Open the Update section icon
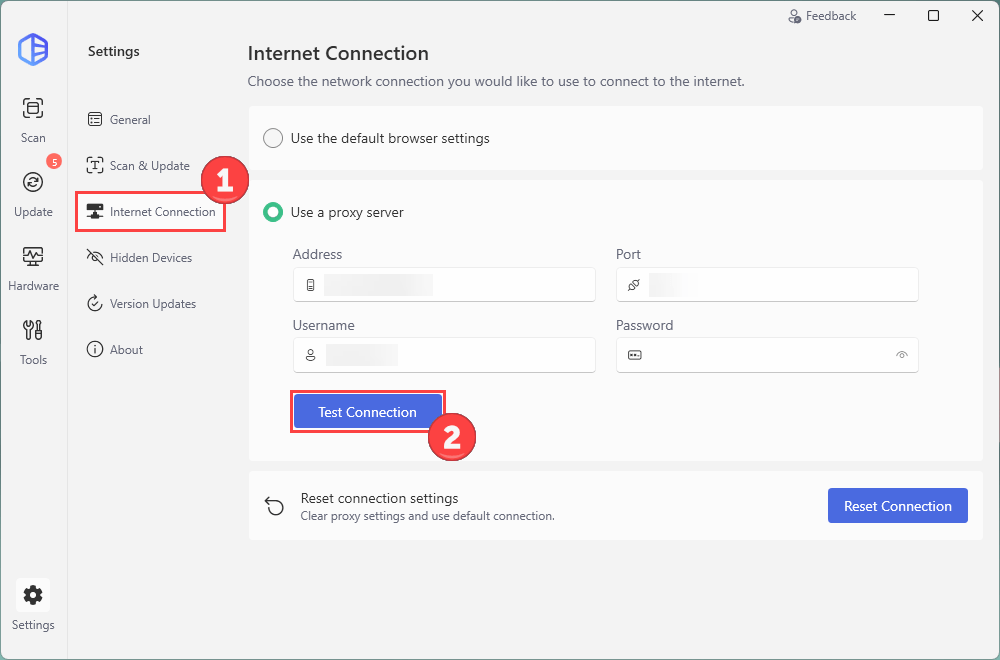The height and width of the screenshot is (660, 1000). pos(33,183)
